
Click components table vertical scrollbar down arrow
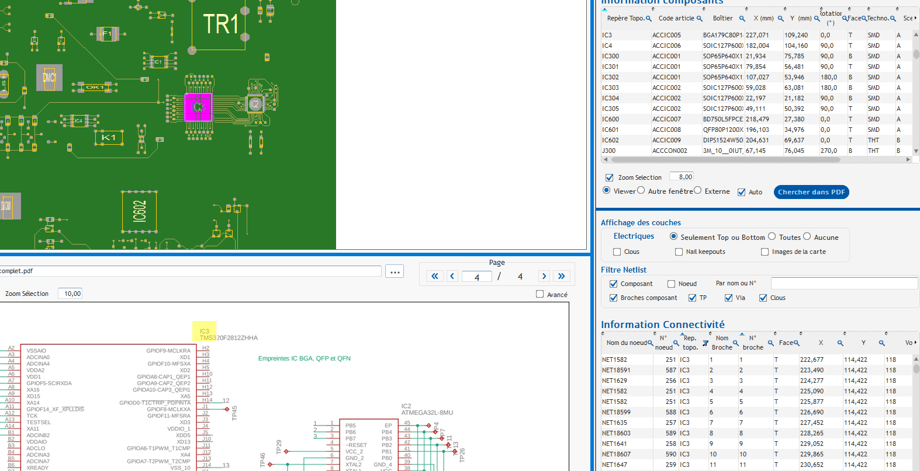916,151
